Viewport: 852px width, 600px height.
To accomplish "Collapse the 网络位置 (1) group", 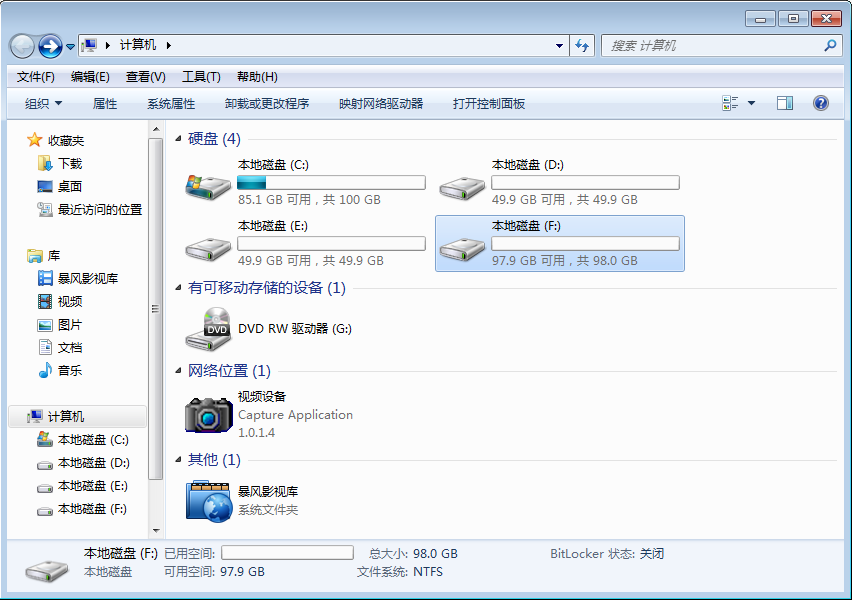I will 179,371.
